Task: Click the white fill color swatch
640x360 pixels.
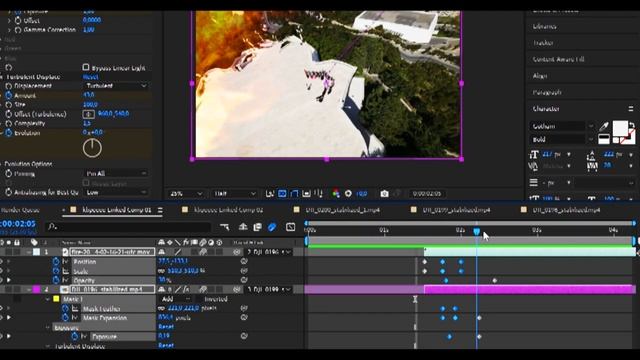Action: click(x=620, y=128)
